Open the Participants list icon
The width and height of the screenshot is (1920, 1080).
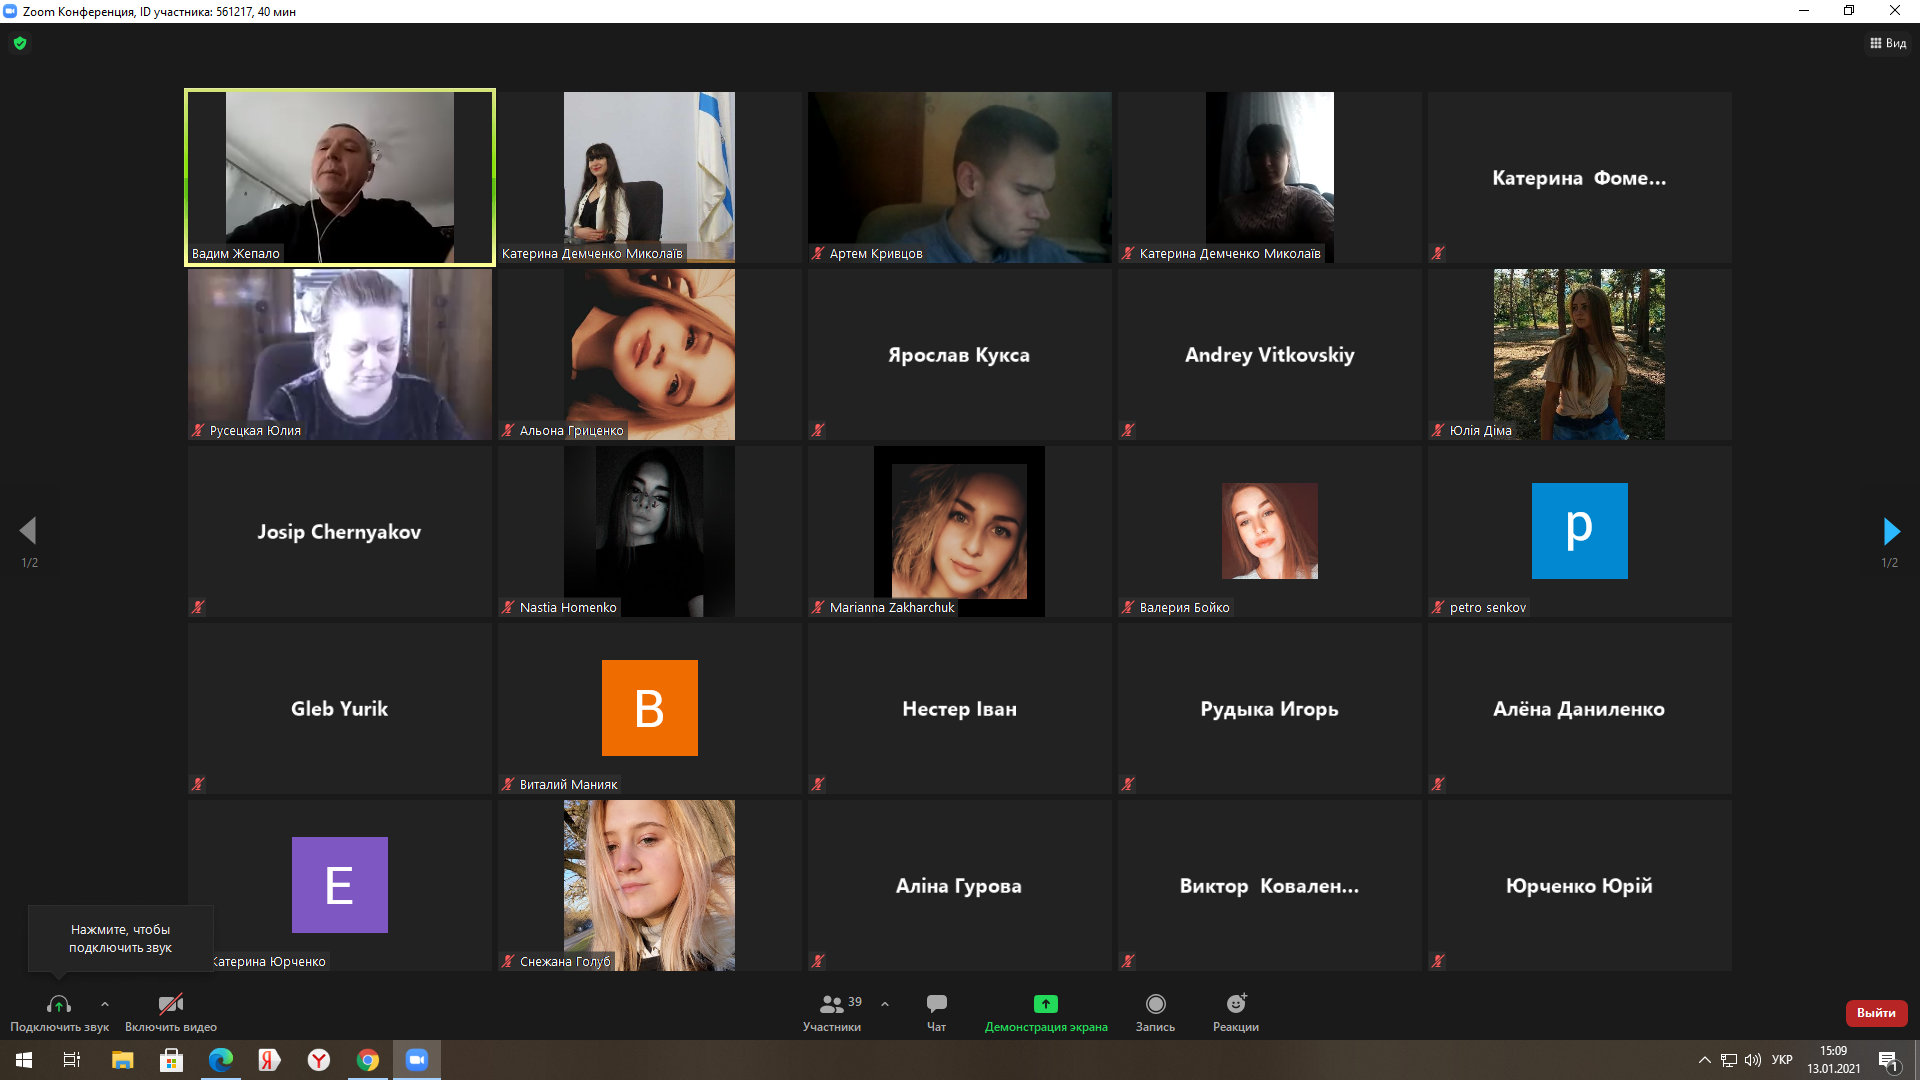pyautogui.click(x=831, y=1003)
